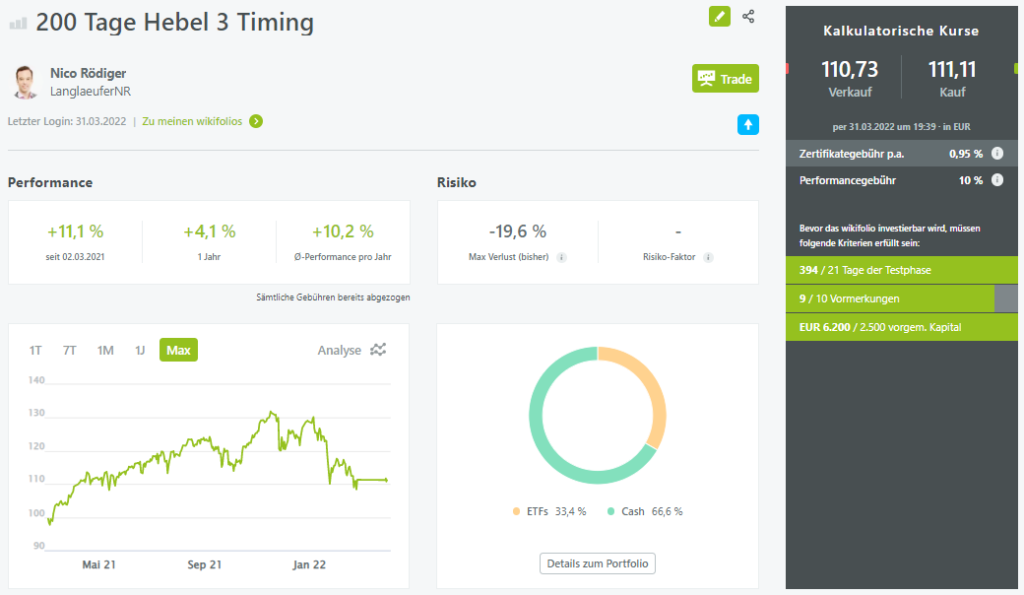Viewport: 1024px width, 595px height.
Task: Click the 200 Tage Hebel 3 Timing title
Action: [174, 22]
